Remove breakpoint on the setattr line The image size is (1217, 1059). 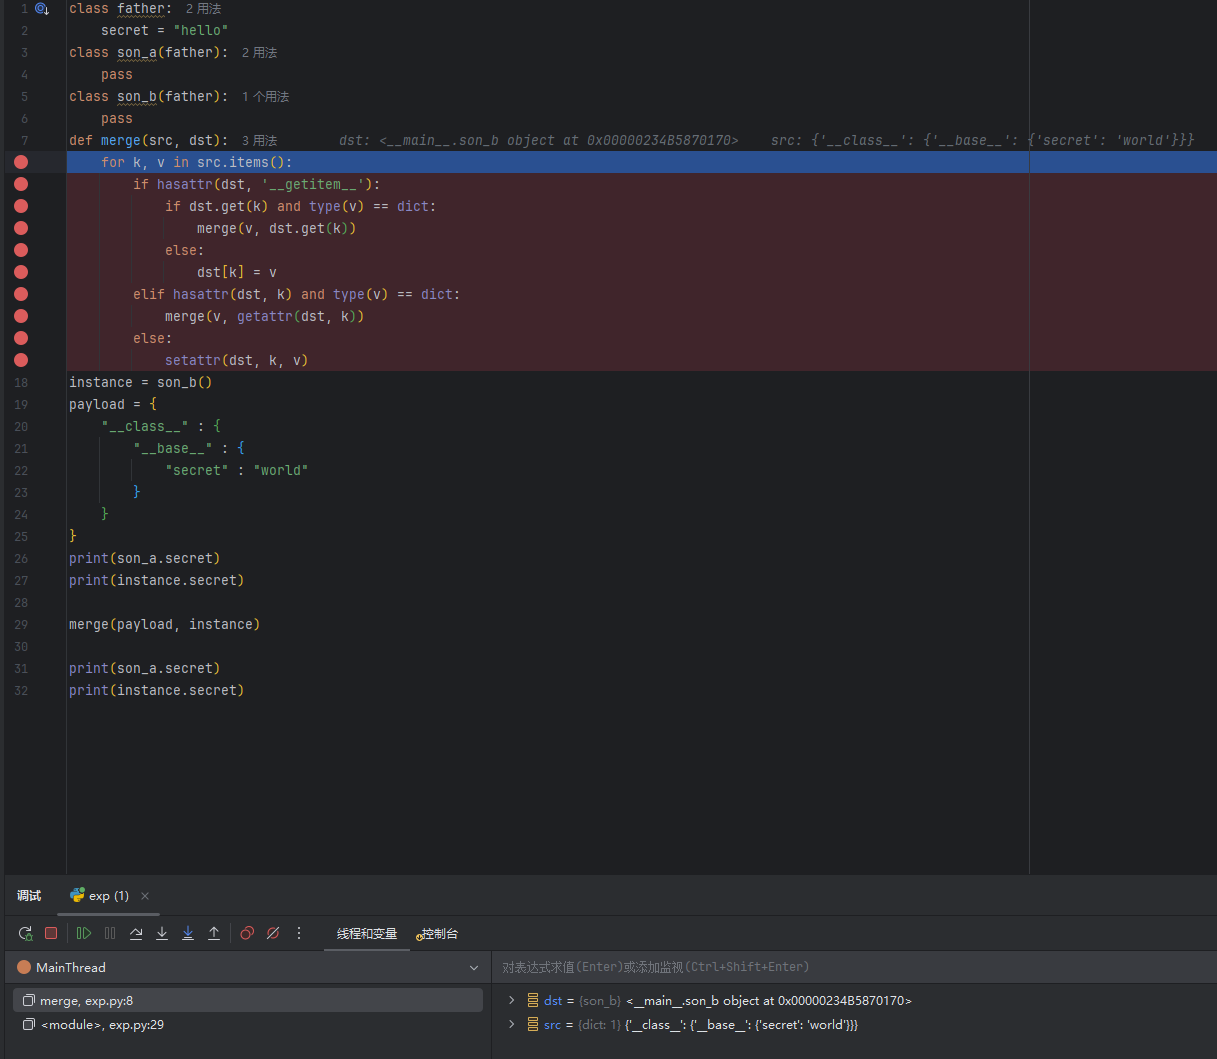pos(21,360)
